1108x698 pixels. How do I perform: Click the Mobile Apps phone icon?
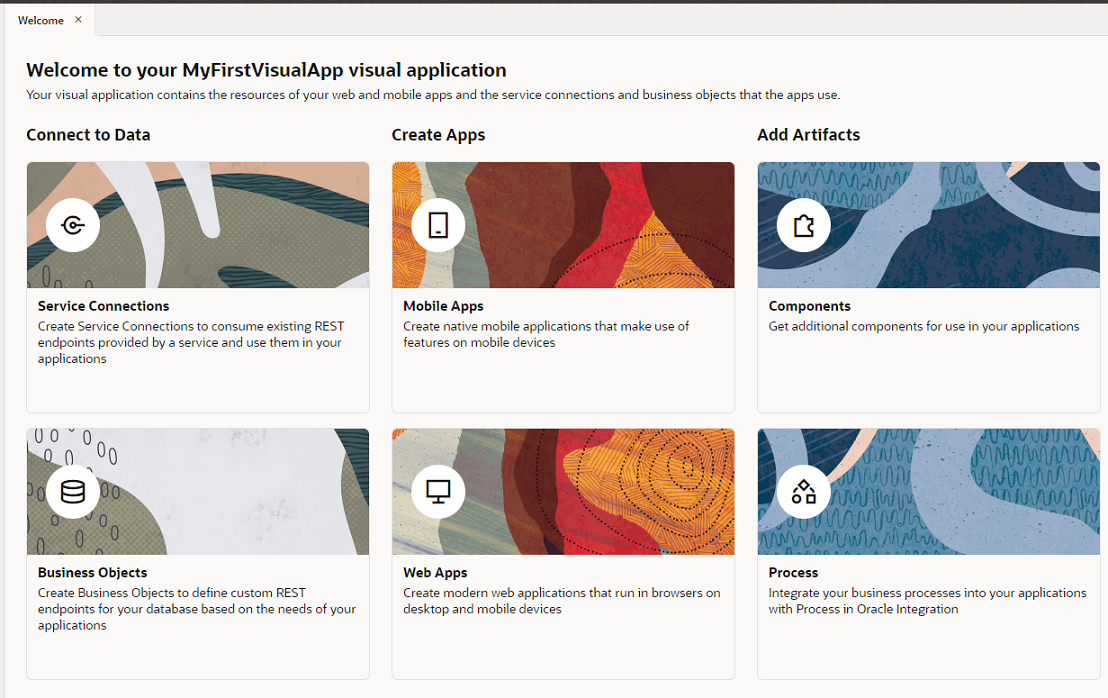tap(438, 225)
